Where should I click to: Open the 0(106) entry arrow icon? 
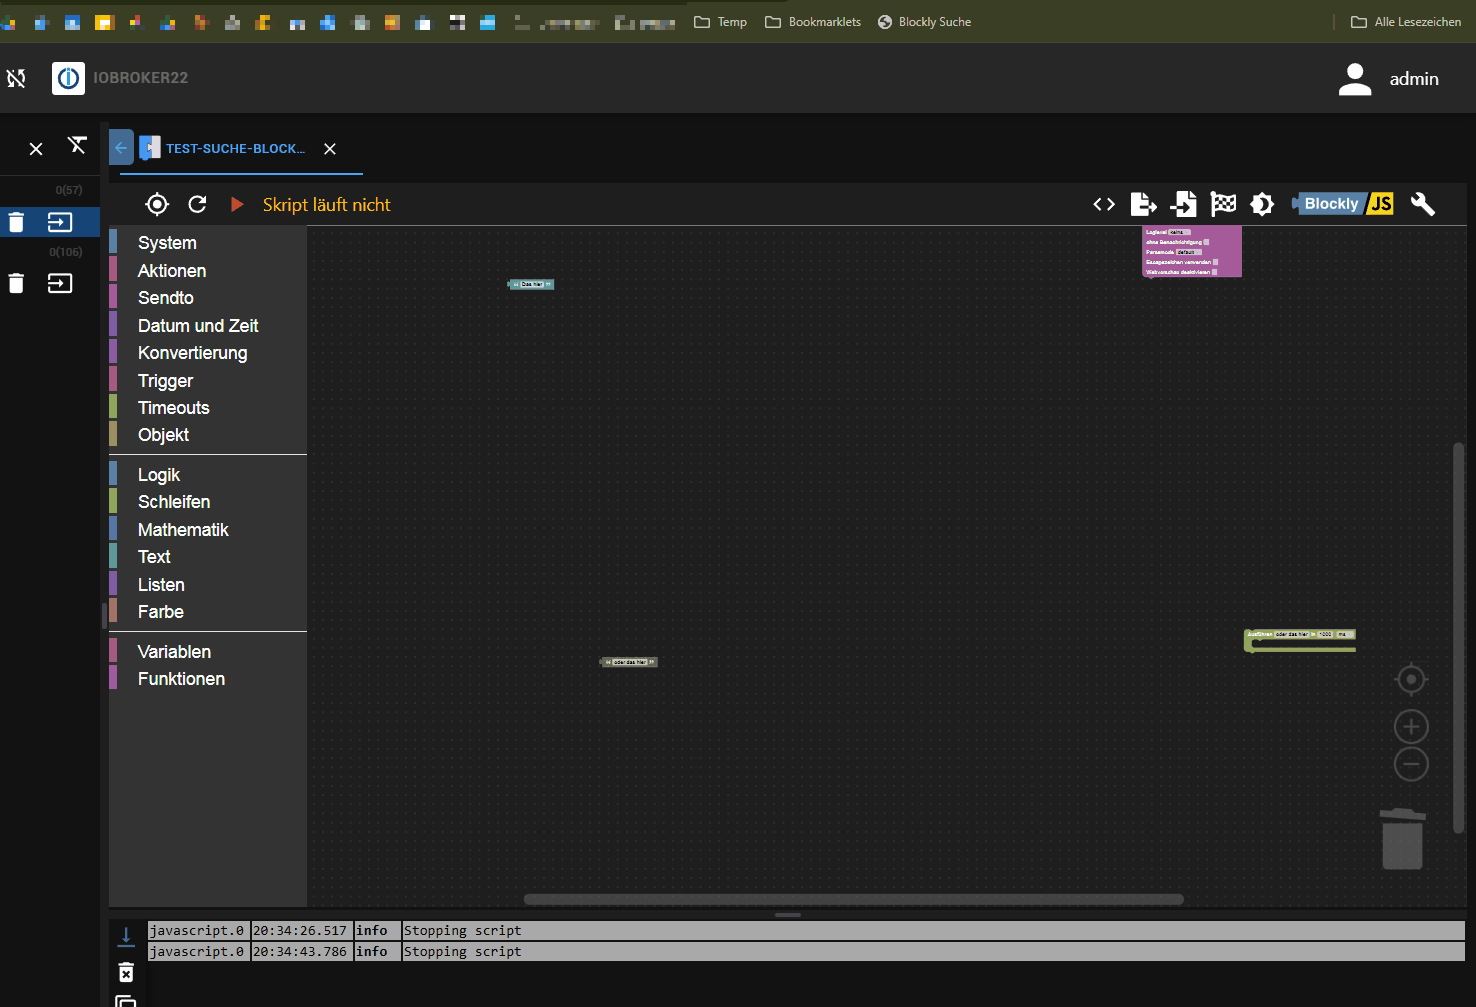(60, 284)
